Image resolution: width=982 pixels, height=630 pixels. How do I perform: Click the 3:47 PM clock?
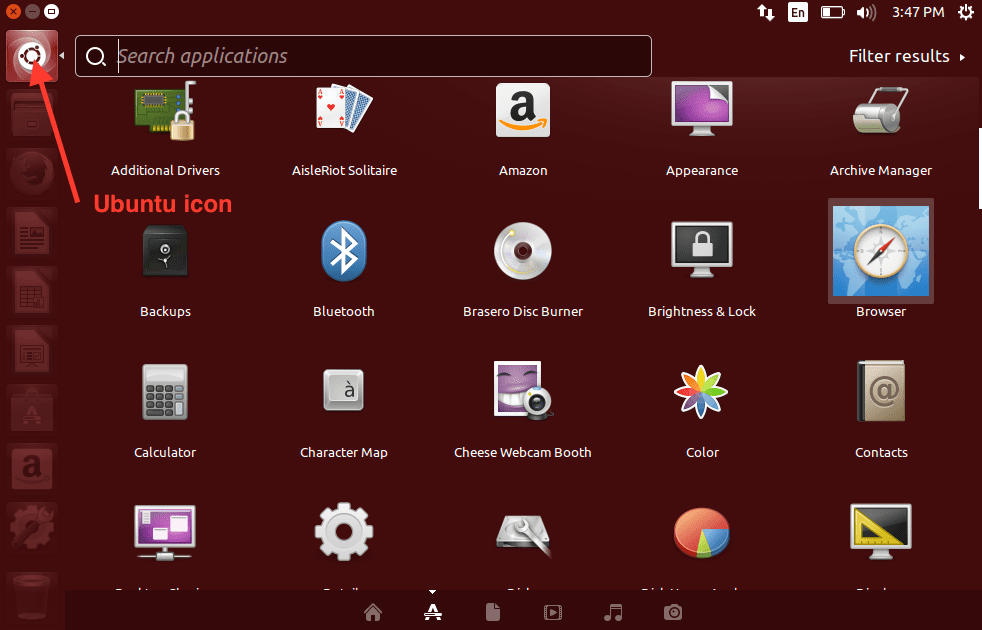point(917,13)
